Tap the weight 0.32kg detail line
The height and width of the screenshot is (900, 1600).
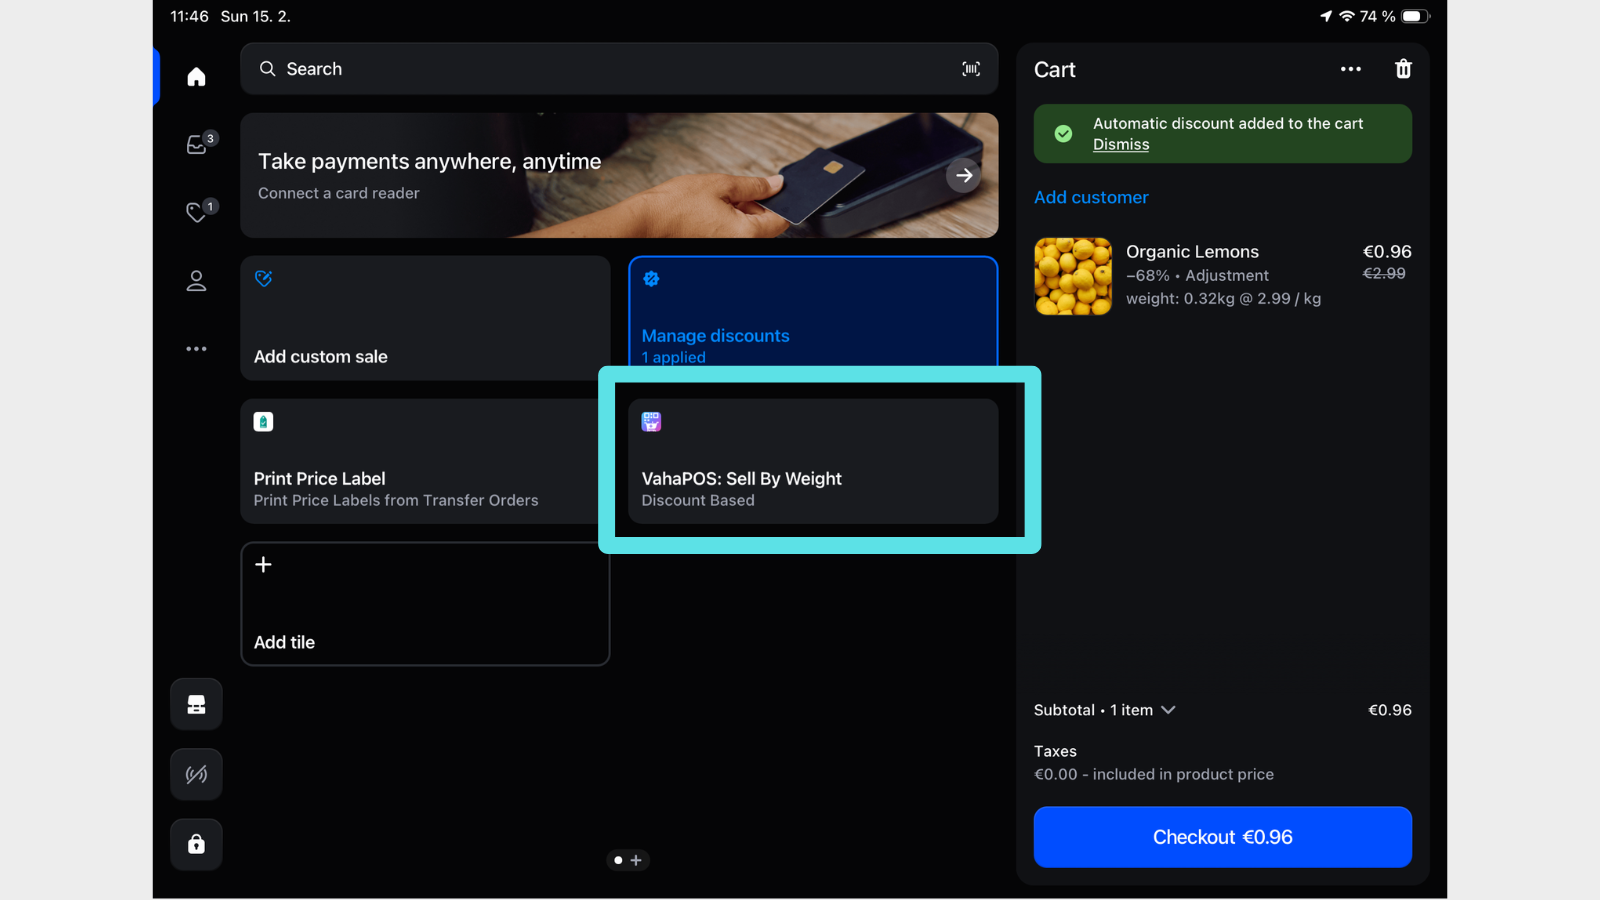click(x=1223, y=299)
